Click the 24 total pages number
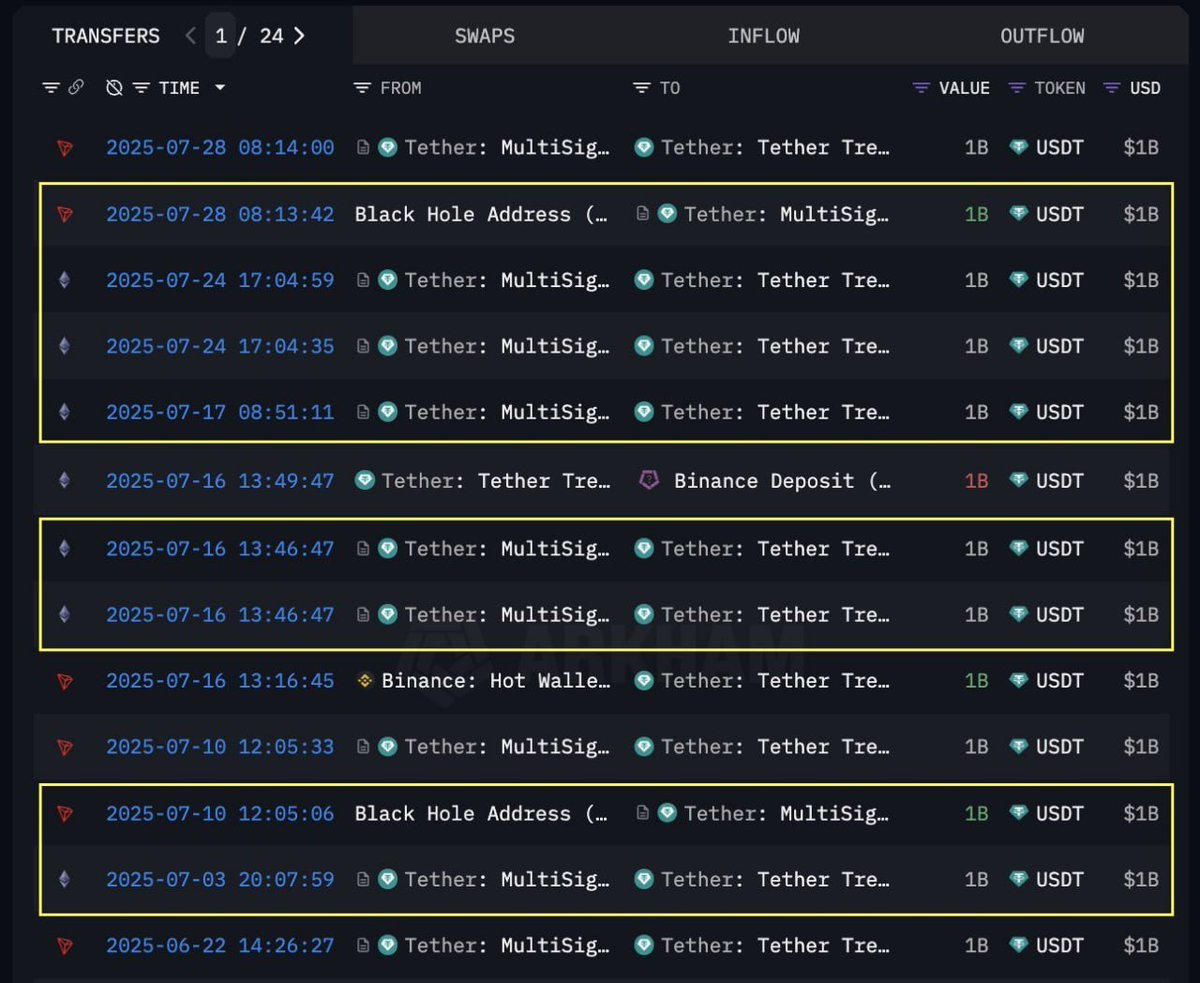This screenshot has height=983, width=1200. 271,36
